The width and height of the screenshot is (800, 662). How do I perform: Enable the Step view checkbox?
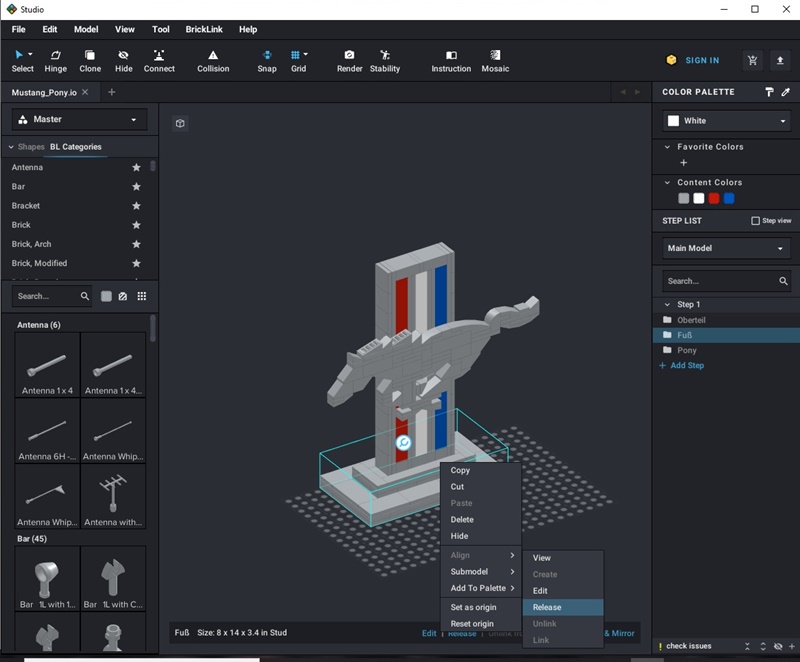coord(756,221)
